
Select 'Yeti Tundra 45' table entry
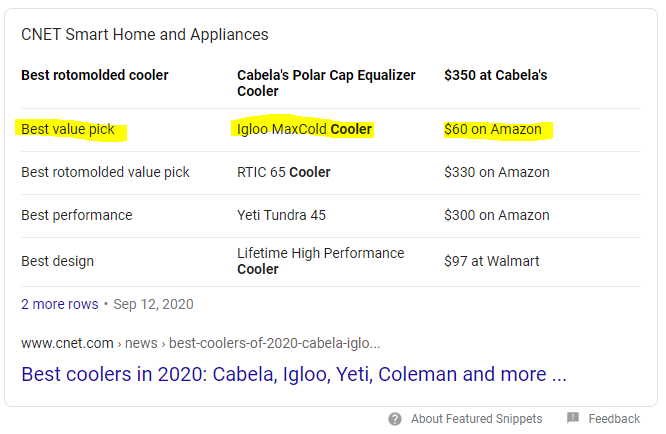tap(281, 215)
